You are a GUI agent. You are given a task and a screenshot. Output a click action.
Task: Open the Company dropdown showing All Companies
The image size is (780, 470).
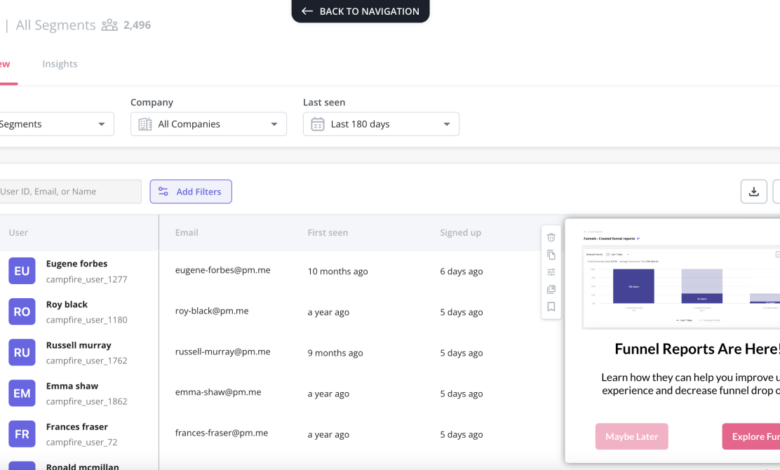click(x=208, y=124)
